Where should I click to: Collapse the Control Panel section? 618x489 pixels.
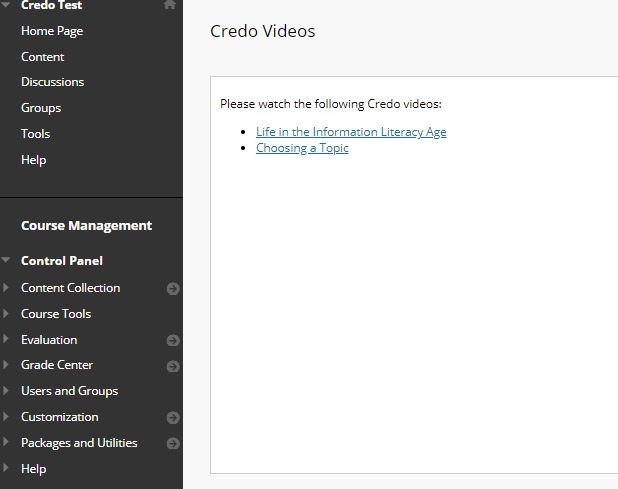point(6,260)
